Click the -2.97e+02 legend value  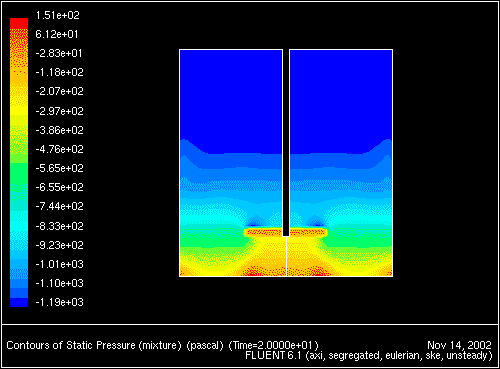pyautogui.click(x=59, y=111)
